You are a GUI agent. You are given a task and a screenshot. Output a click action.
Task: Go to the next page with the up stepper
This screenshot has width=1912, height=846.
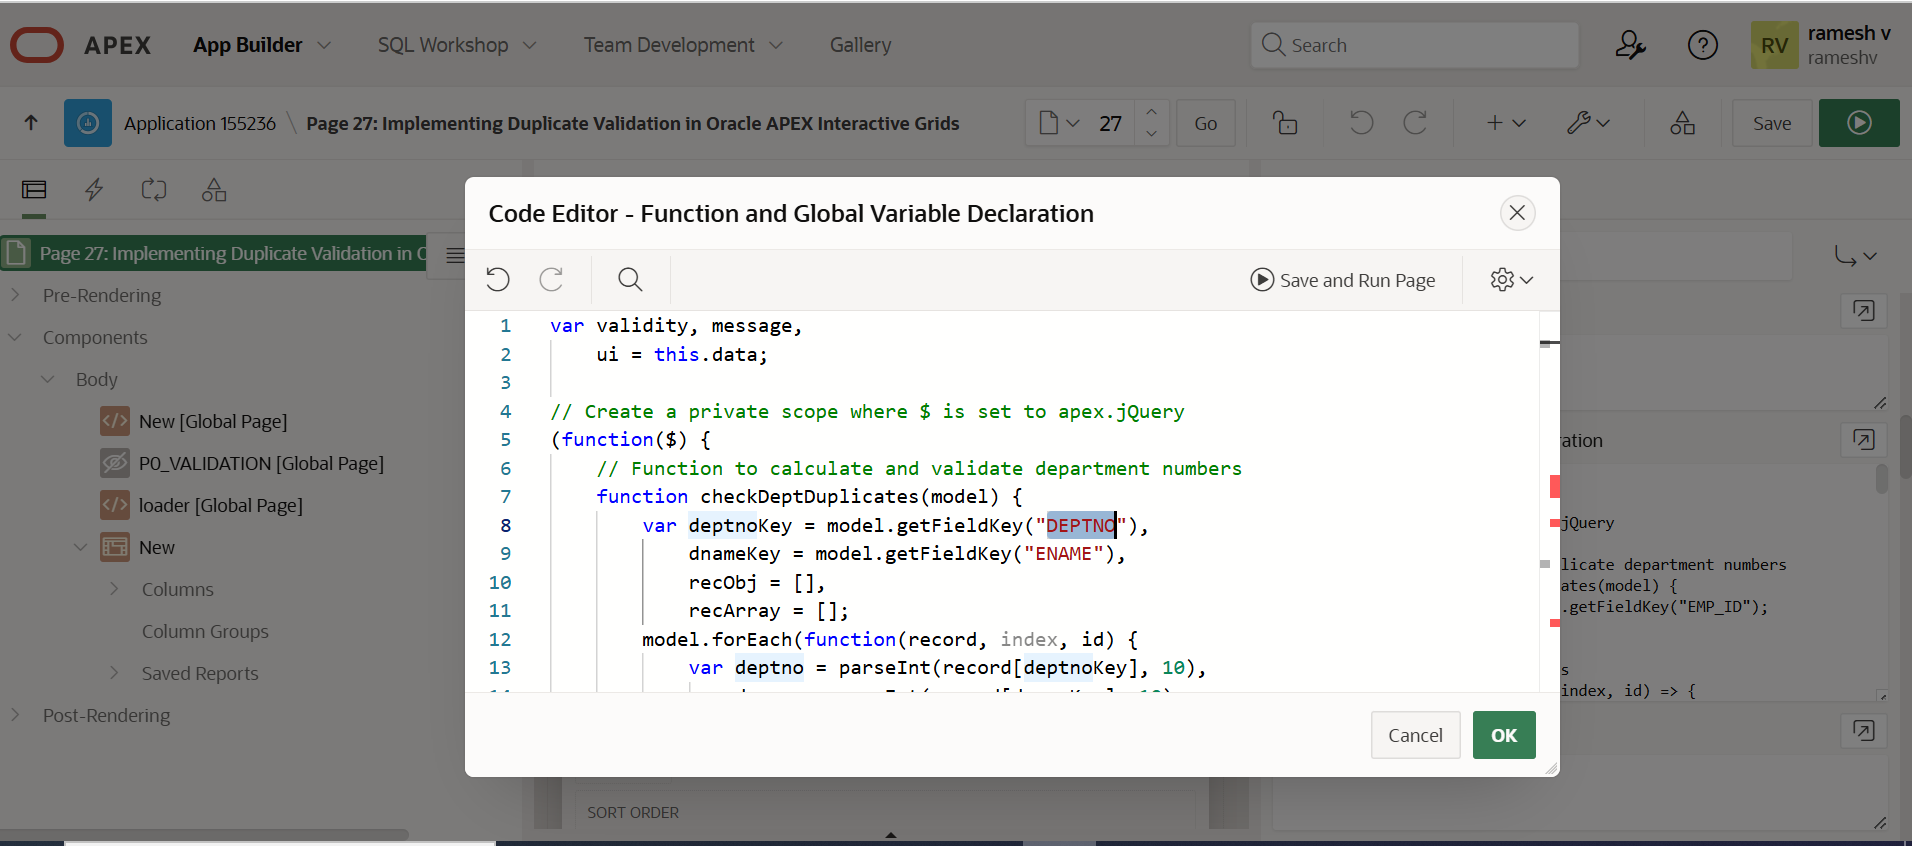tap(1151, 112)
